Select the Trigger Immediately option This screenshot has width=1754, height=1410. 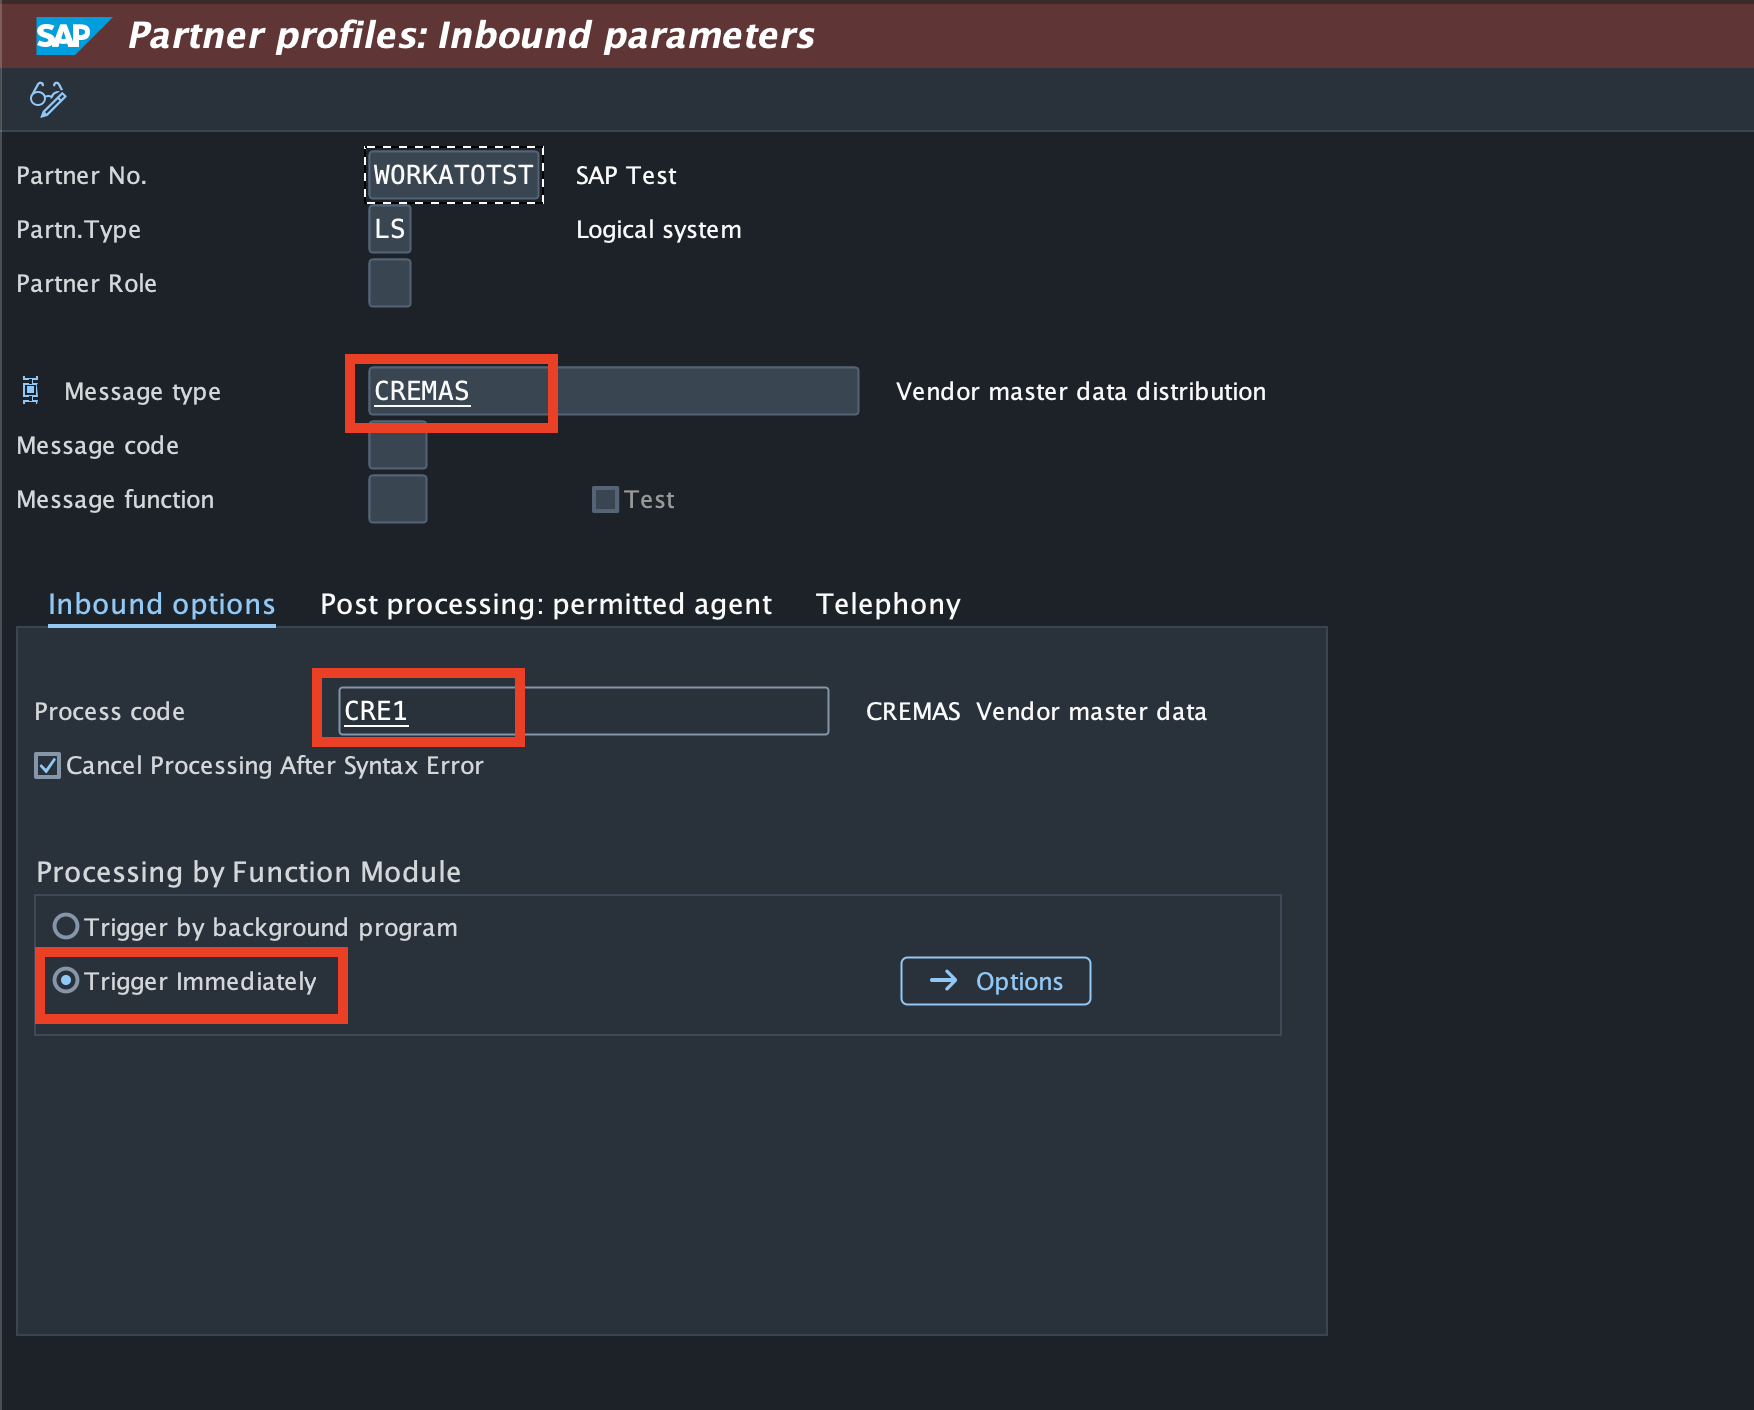pos(65,981)
